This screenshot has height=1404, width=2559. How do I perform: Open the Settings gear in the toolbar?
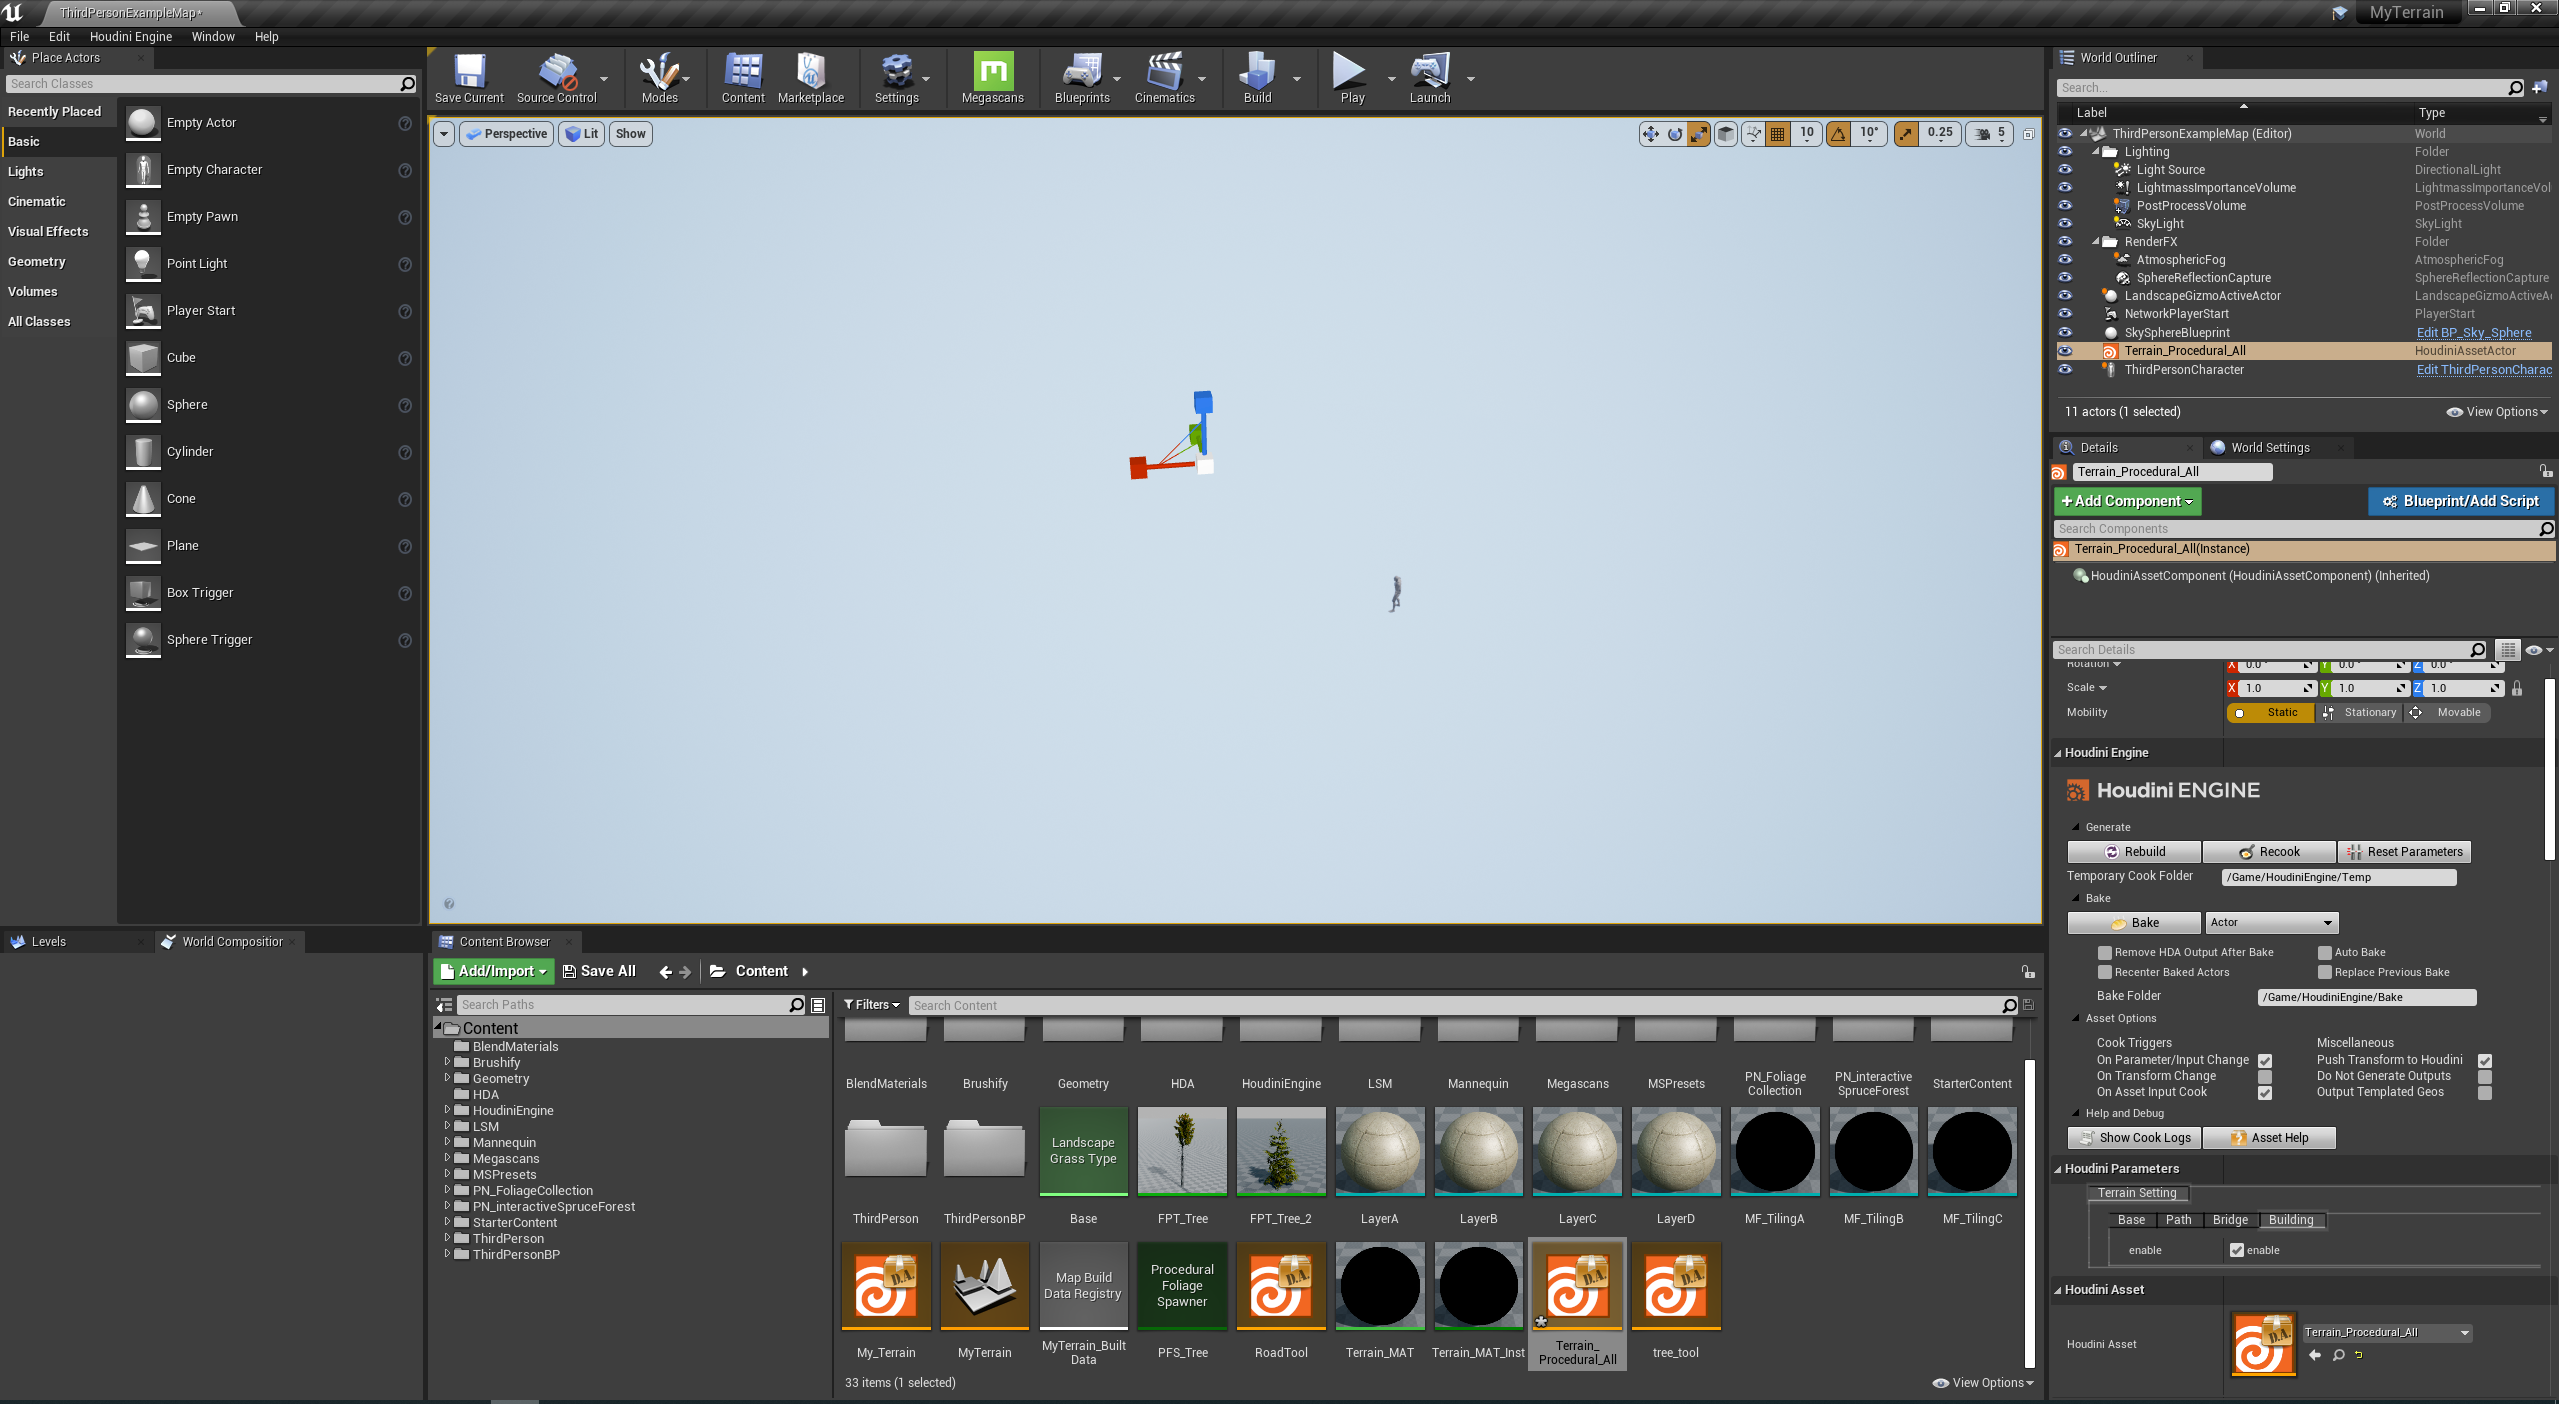click(x=896, y=78)
